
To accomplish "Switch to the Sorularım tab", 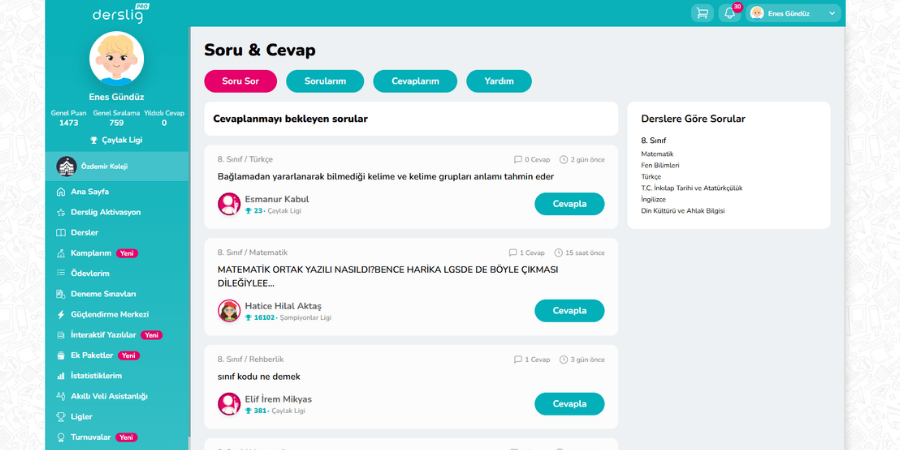I will (325, 81).
